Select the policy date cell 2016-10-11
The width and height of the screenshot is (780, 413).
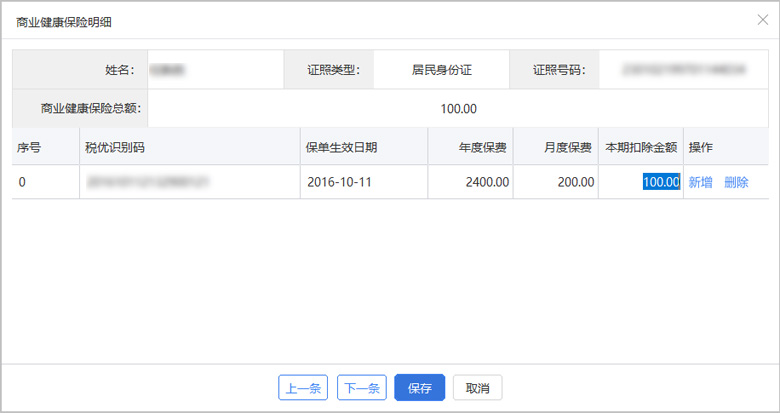[x=340, y=182]
